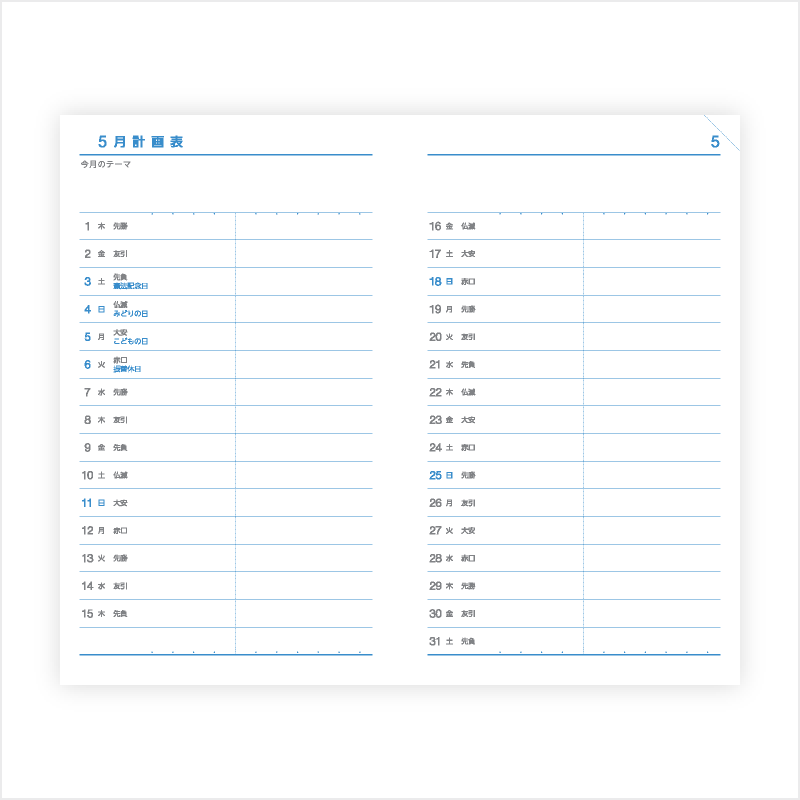Screen dimensions: 800x800
Task: Select the May 15 Thursday row
Action: pyautogui.click(x=226, y=614)
